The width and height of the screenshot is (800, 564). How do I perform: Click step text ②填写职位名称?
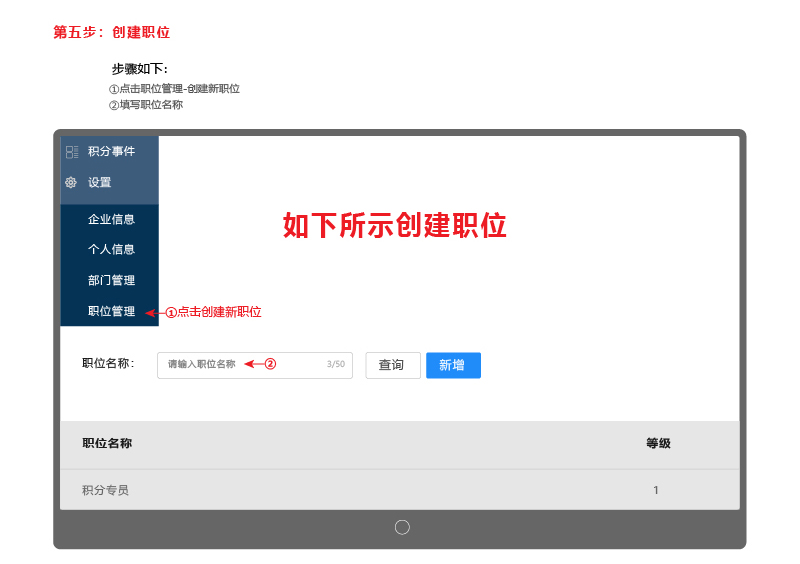pyautogui.click(x=146, y=105)
